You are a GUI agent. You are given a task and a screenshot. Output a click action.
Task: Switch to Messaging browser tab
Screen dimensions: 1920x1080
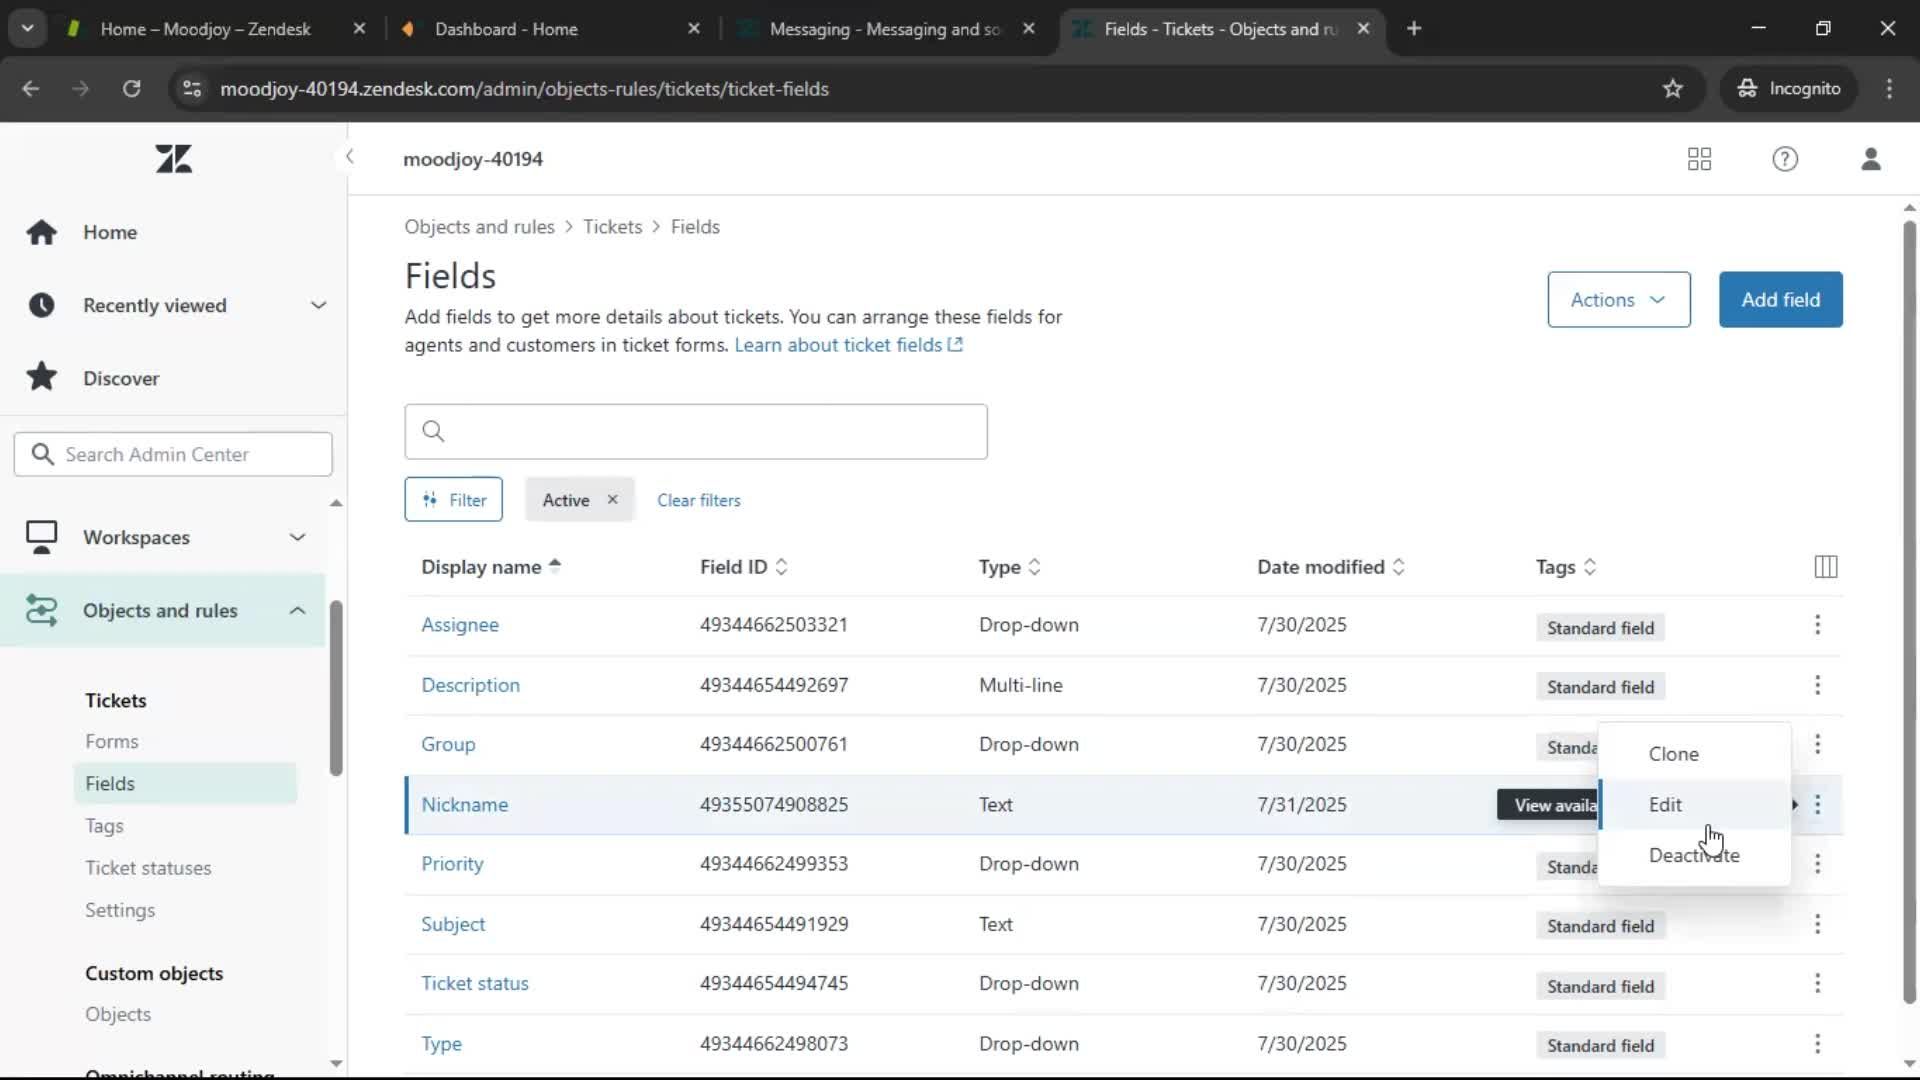coord(885,29)
